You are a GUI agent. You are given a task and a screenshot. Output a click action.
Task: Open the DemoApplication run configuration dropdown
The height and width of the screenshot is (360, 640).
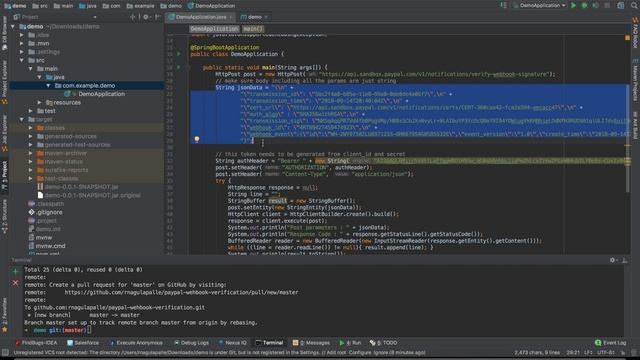pyautogui.click(x=540, y=6)
